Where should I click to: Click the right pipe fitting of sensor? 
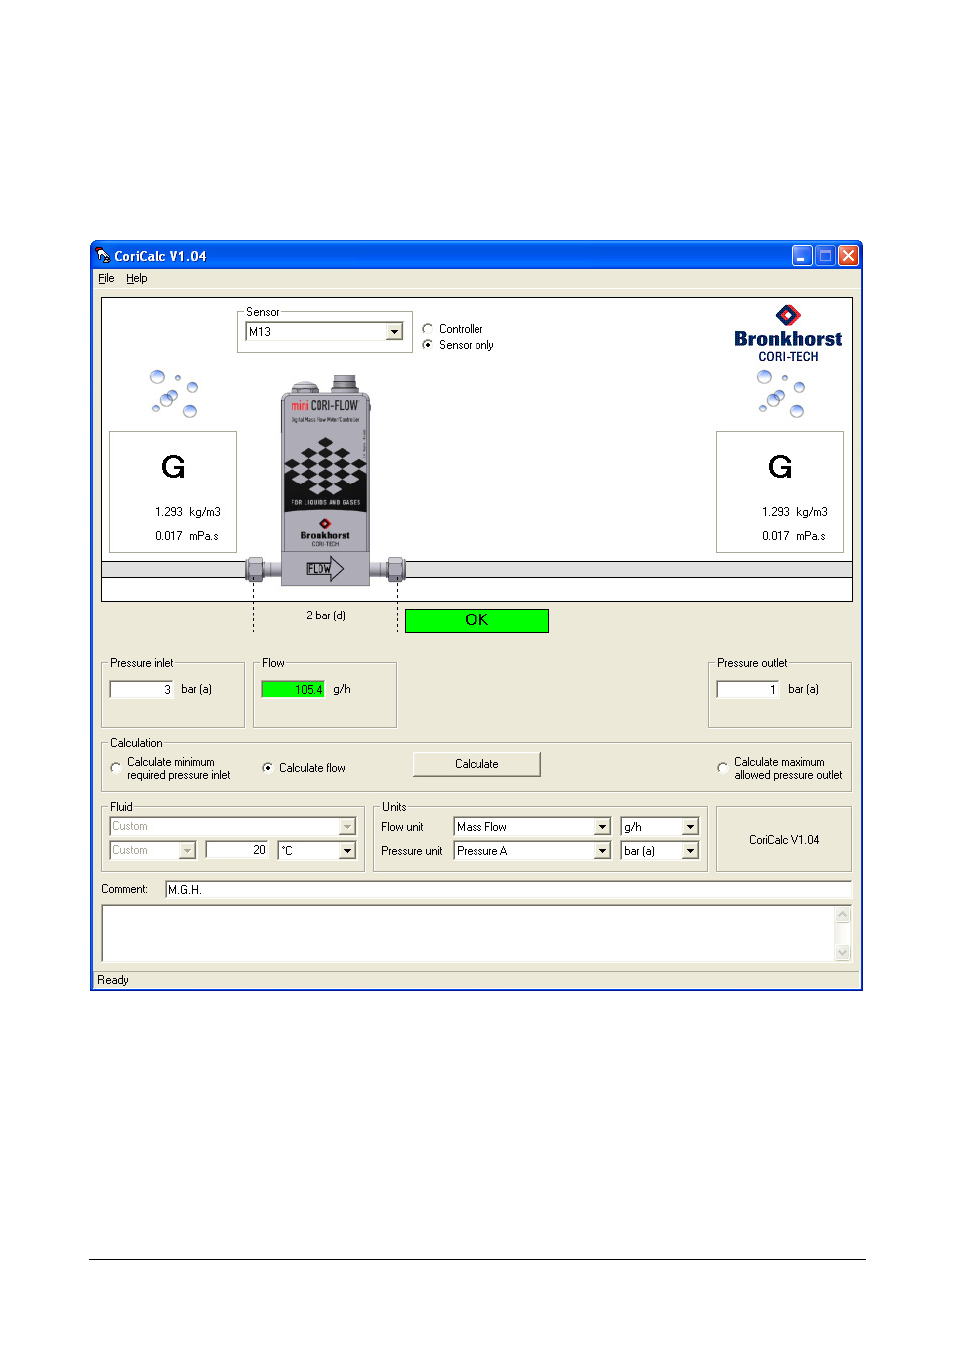coord(396,570)
